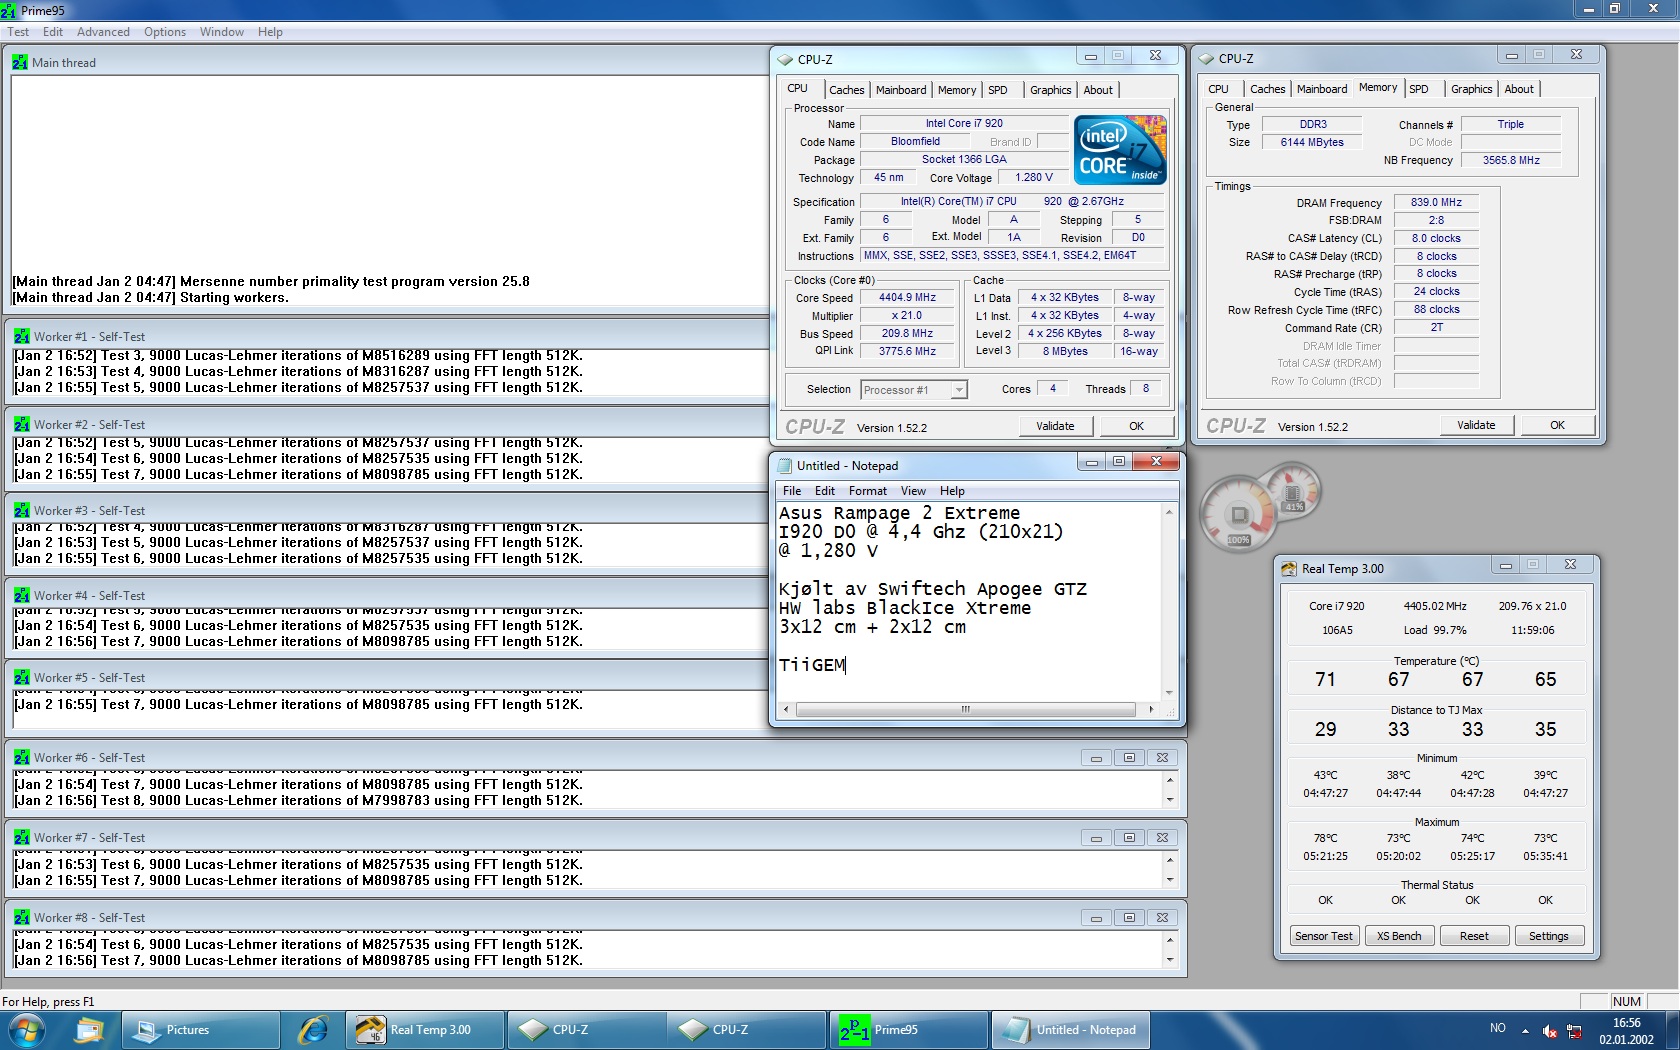
Task: Switch to the SPD tab in right CPU-Z
Action: pyautogui.click(x=1419, y=89)
